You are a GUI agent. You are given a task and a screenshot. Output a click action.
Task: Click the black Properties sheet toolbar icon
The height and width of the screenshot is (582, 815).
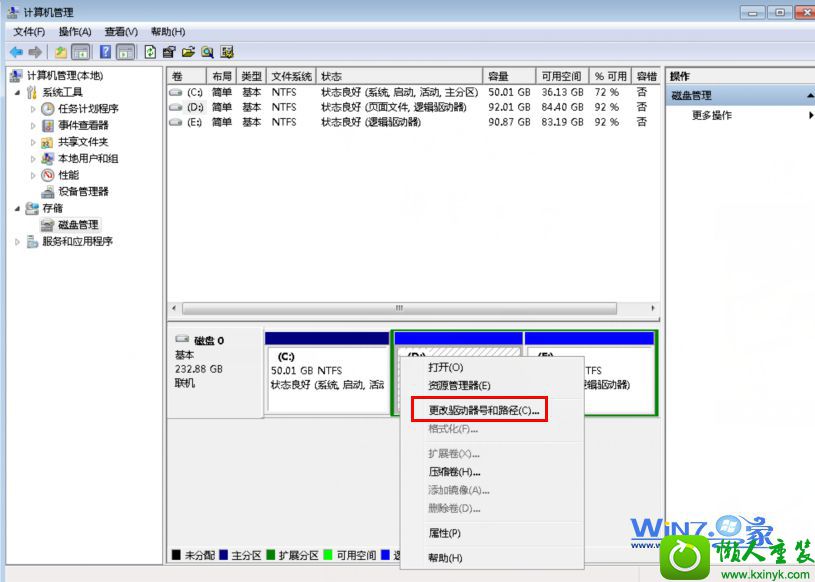[169, 52]
